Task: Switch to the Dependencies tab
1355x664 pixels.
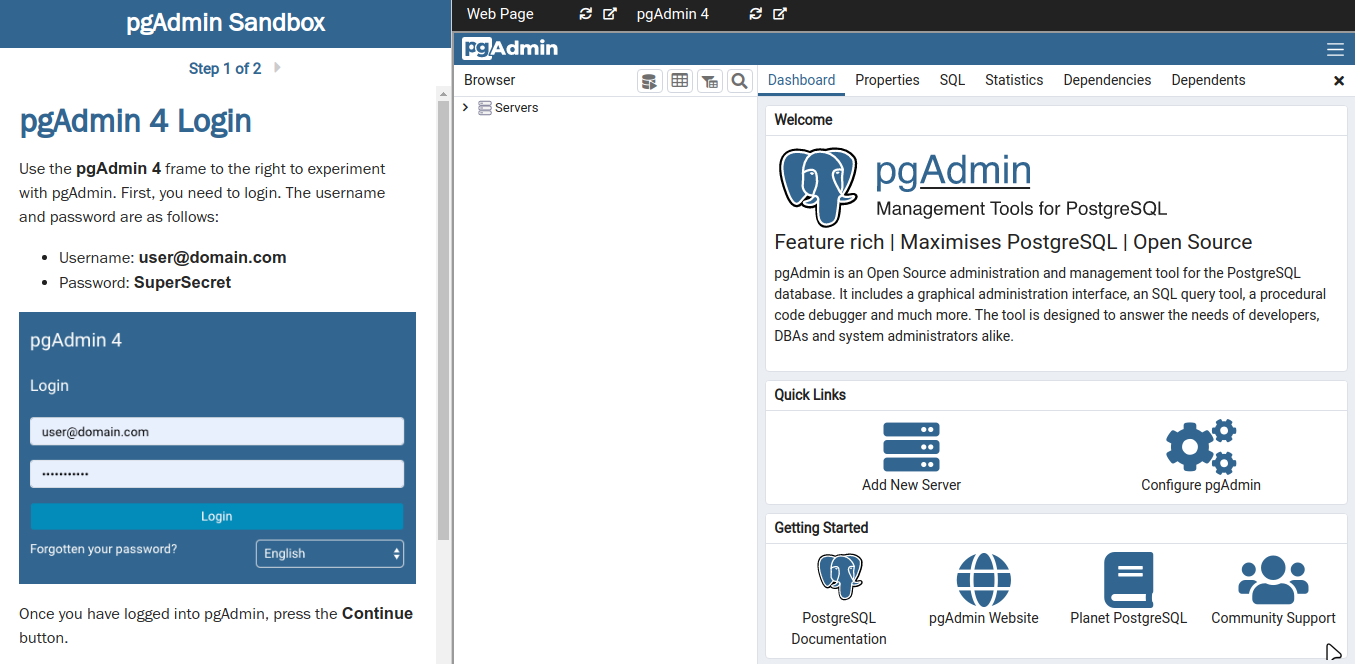Action: (1107, 80)
